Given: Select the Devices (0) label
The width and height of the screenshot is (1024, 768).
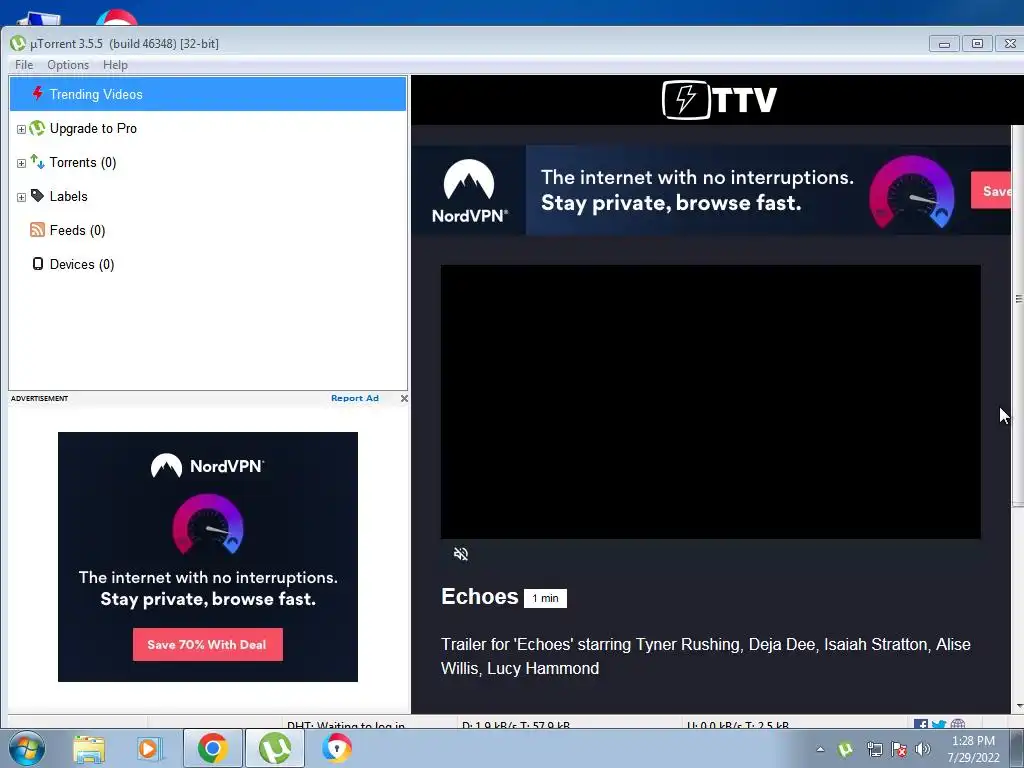Looking at the screenshot, I should tap(82, 264).
